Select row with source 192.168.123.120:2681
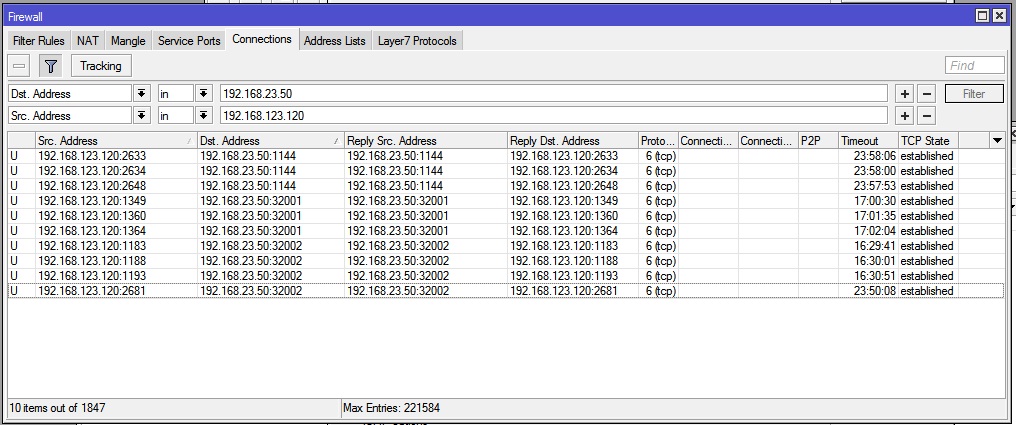The height and width of the screenshot is (425, 1016). [506, 291]
